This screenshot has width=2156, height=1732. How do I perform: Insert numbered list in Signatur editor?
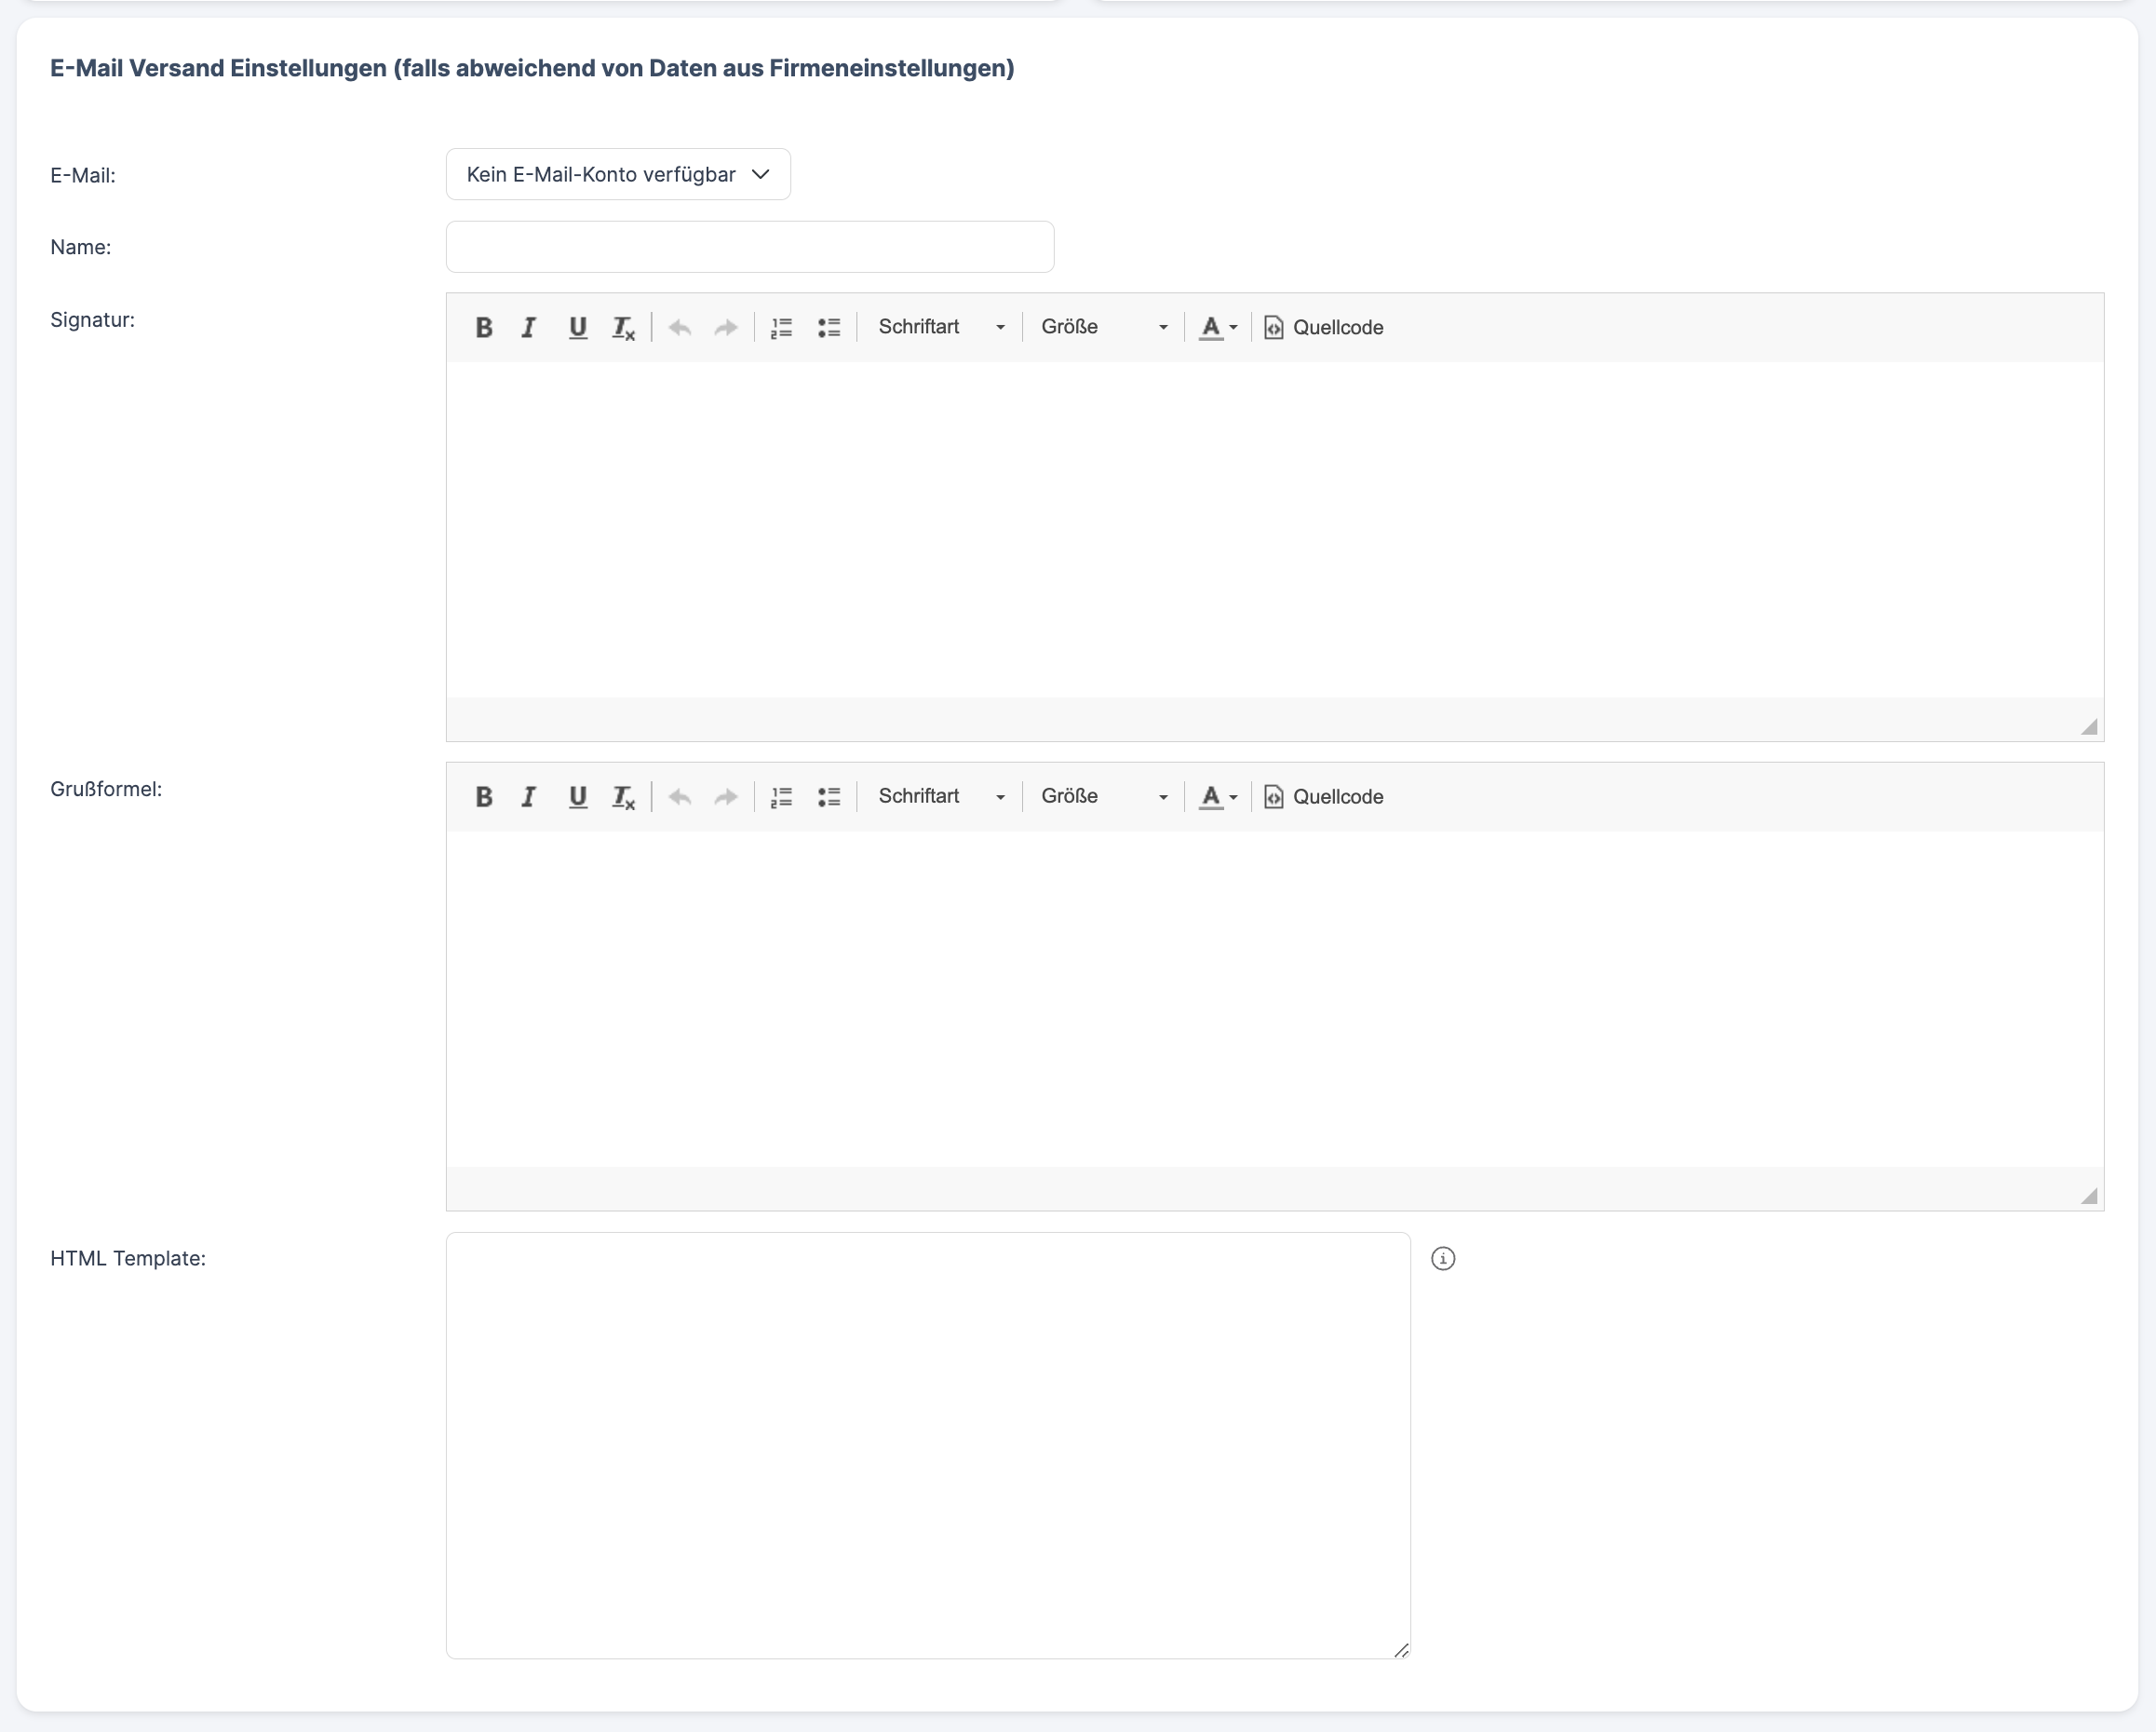pos(781,327)
